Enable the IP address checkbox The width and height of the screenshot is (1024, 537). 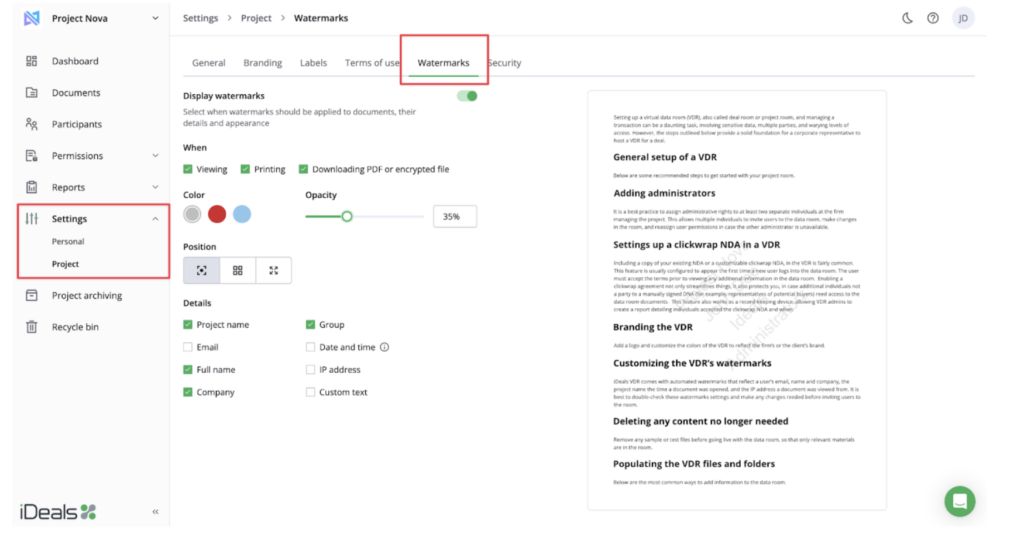coord(310,370)
